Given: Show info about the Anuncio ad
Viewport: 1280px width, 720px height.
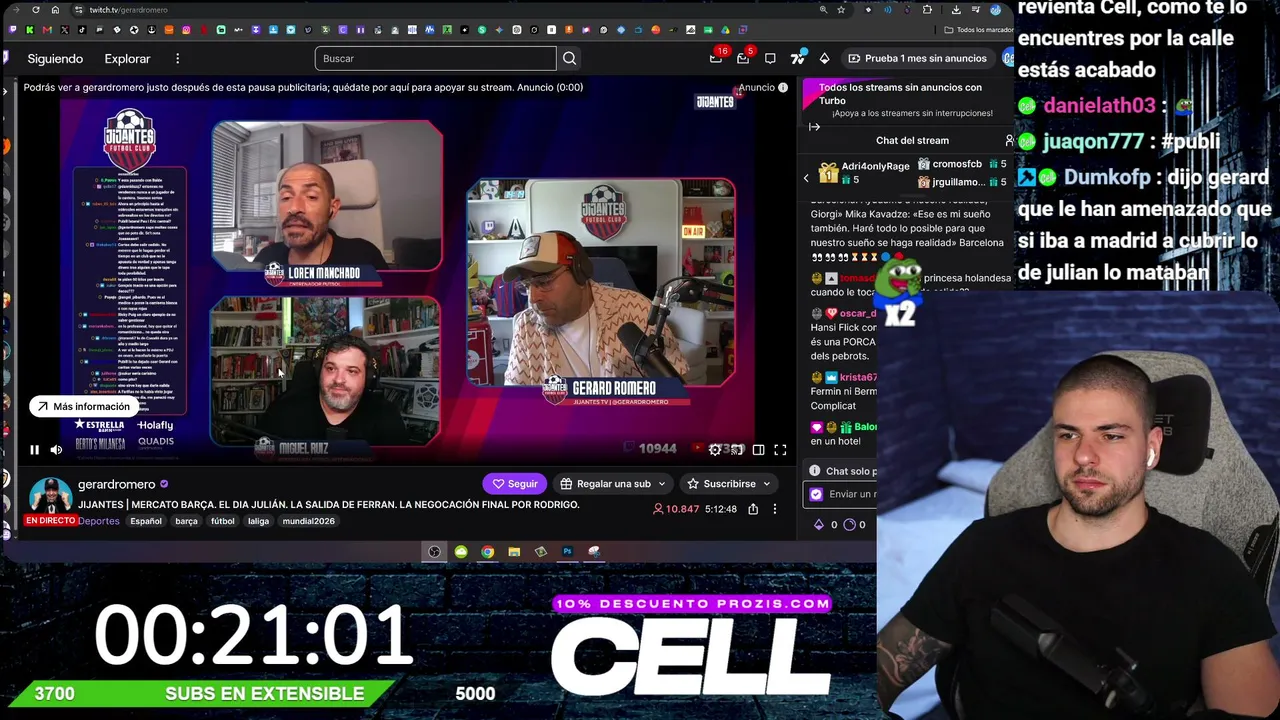Looking at the screenshot, I should tap(783, 88).
